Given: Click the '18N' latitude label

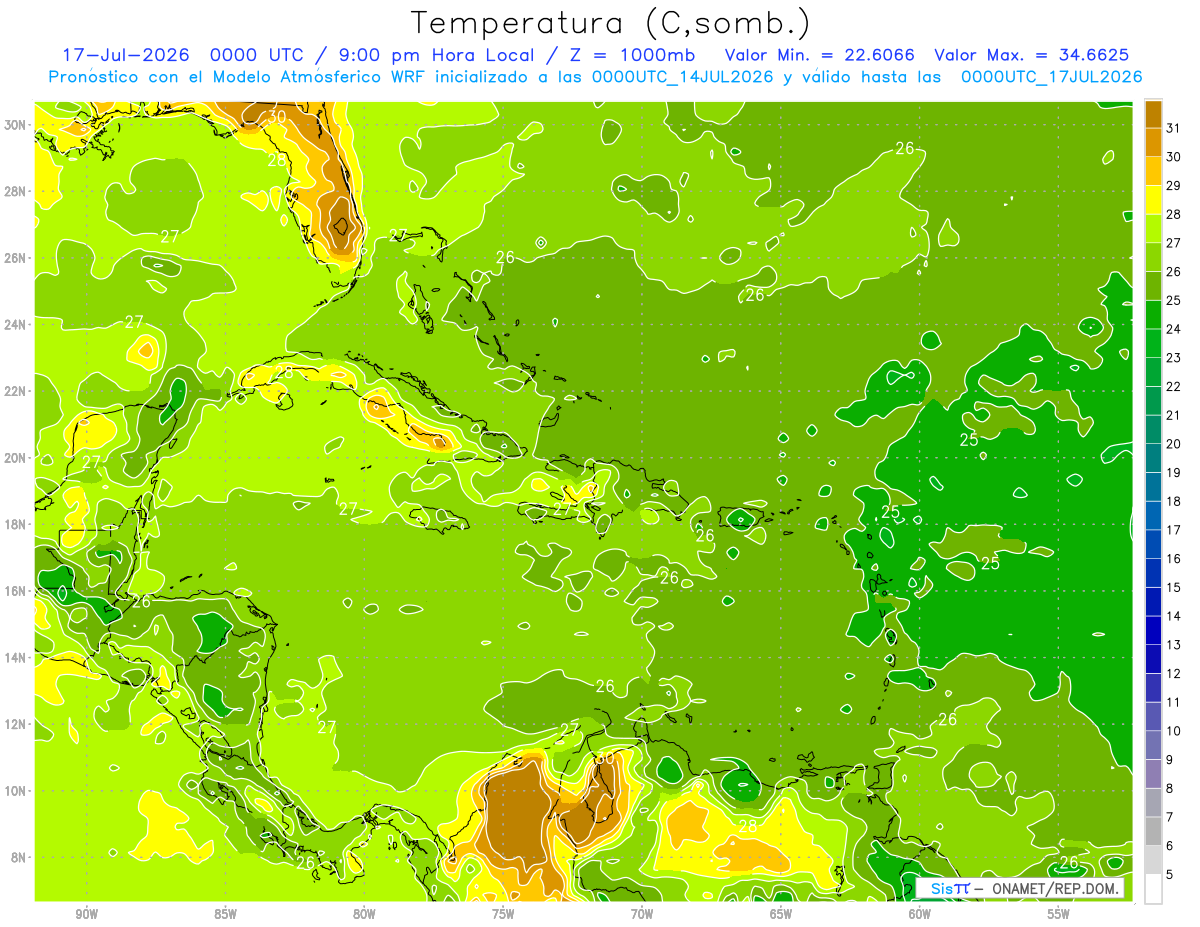Looking at the screenshot, I should [x=16, y=524].
